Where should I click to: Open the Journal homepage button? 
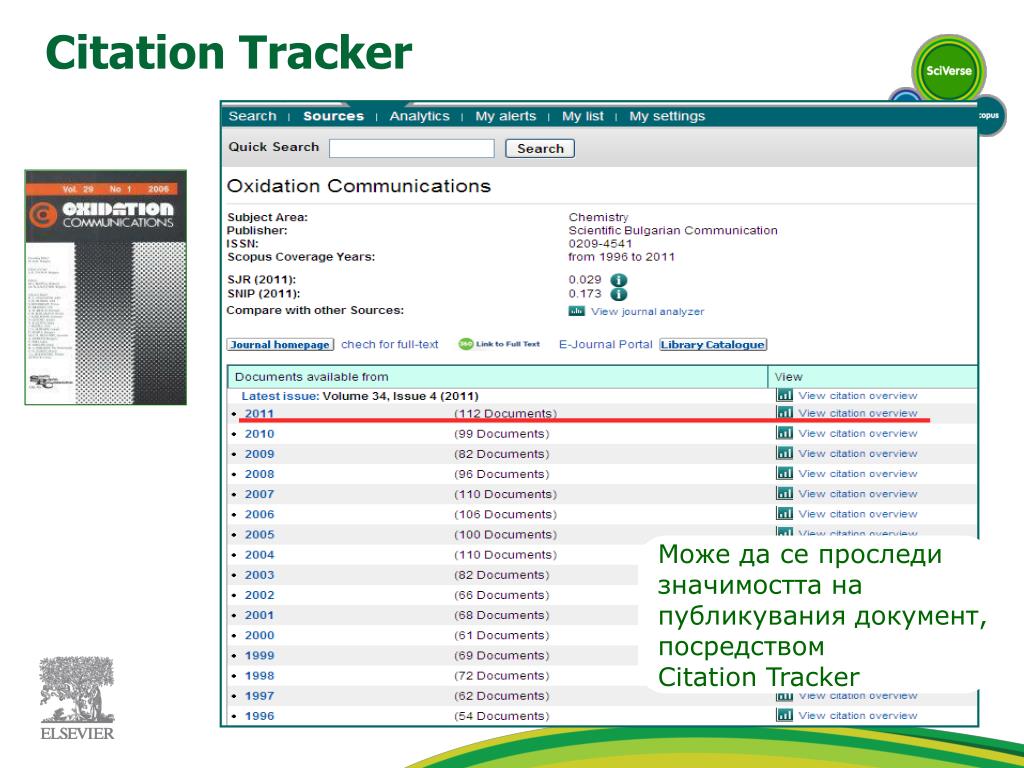[280, 344]
